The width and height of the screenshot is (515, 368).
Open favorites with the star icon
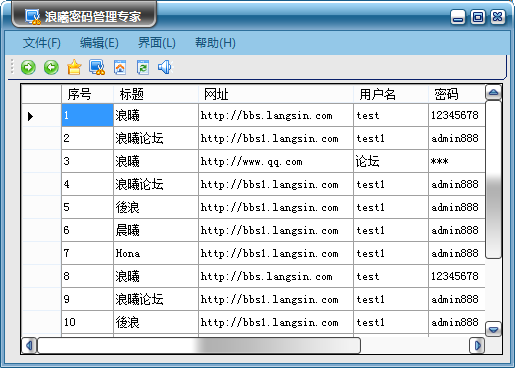click(x=74, y=67)
